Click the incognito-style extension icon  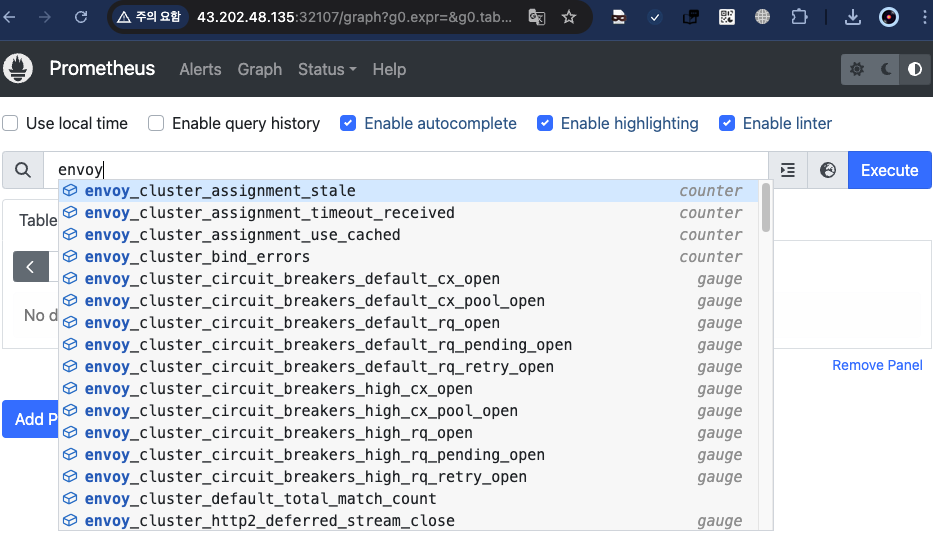coord(619,17)
